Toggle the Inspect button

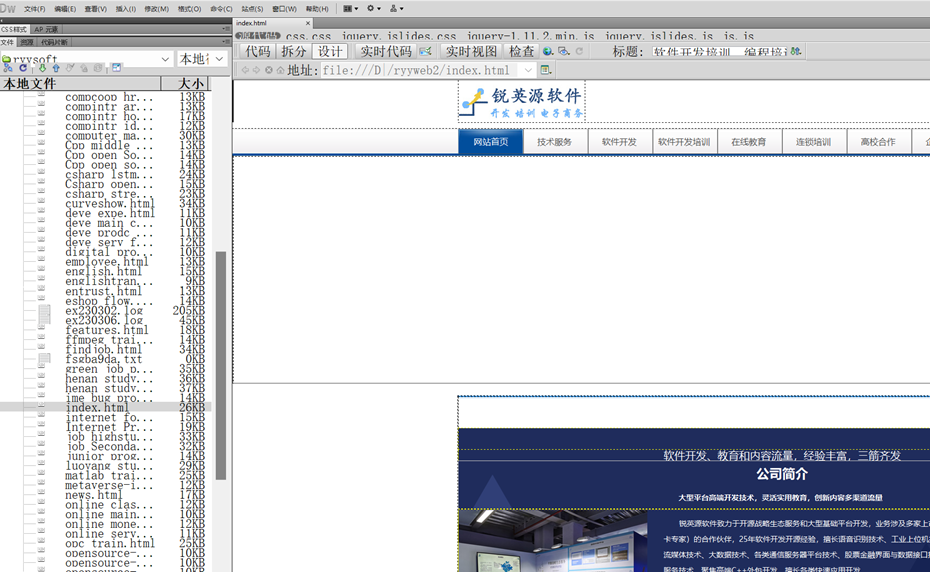[x=522, y=52]
